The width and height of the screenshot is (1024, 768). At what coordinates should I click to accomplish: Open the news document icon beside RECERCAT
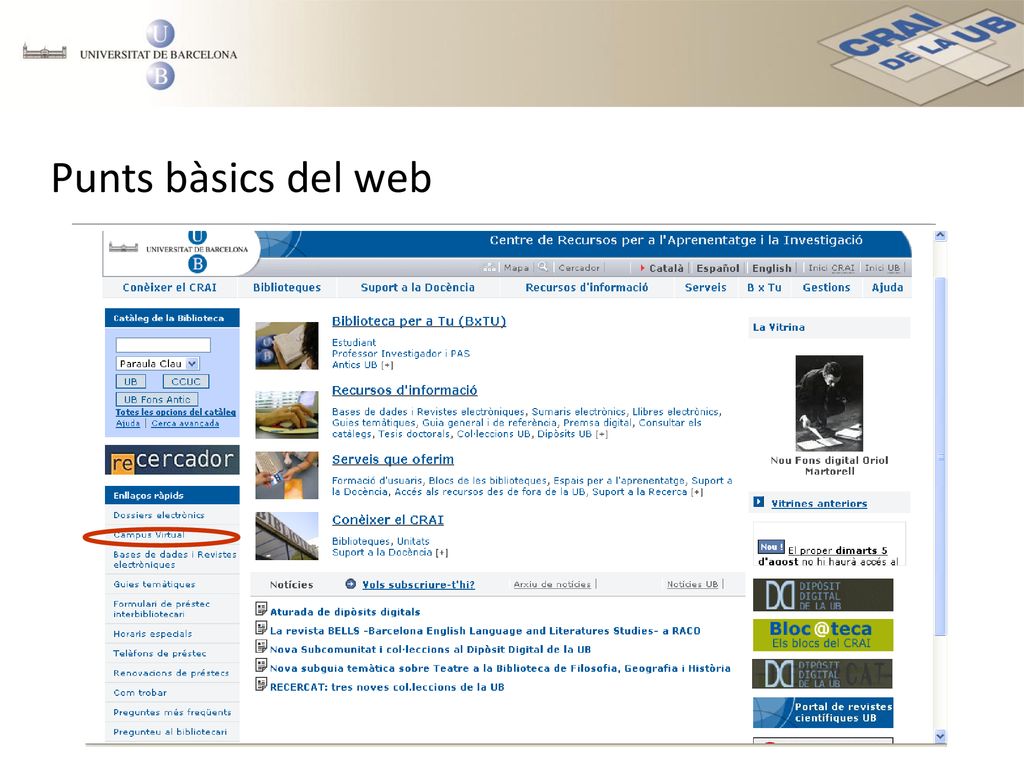[x=261, y=685]
